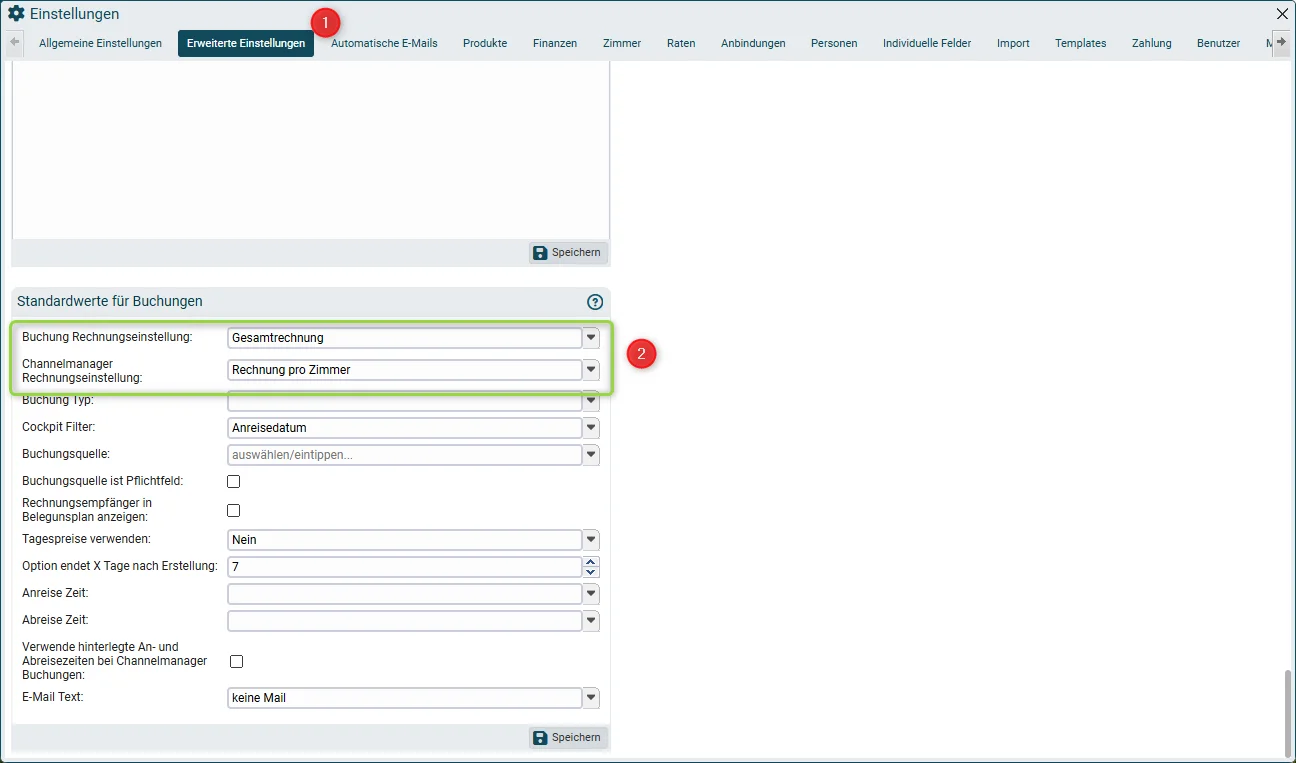Open the Tagespreise verwenden dropdown

591,540
